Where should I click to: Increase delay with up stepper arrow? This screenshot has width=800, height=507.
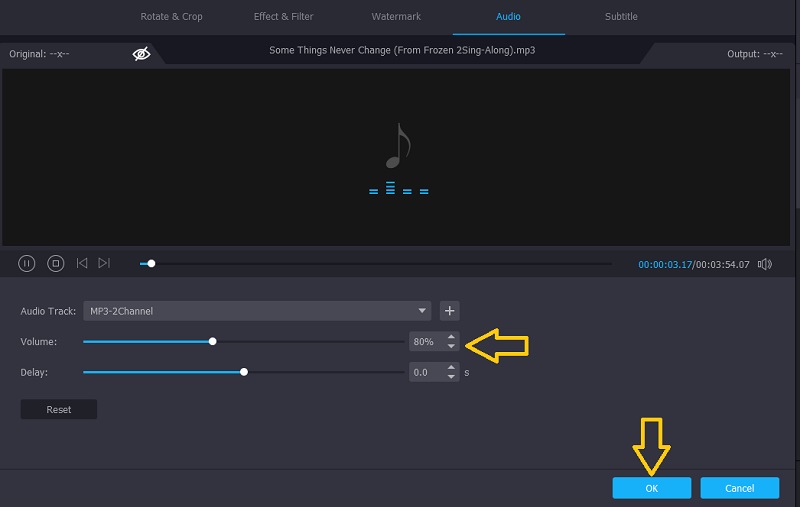(452, 367)
